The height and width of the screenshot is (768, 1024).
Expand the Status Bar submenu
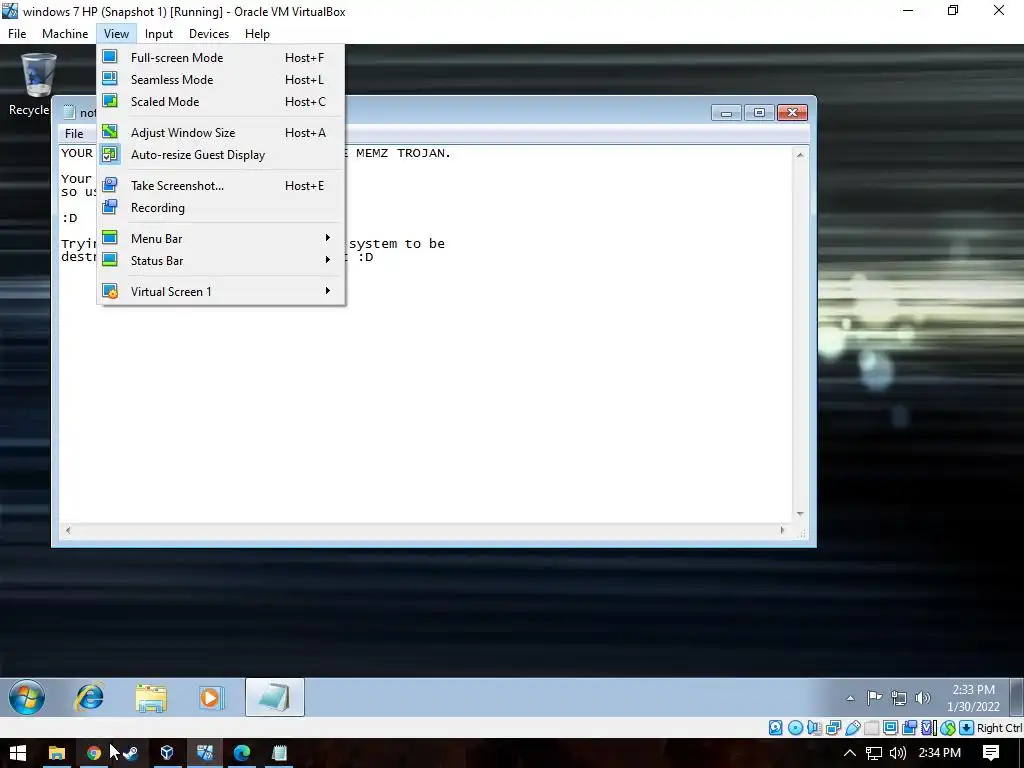pos(221,261)
